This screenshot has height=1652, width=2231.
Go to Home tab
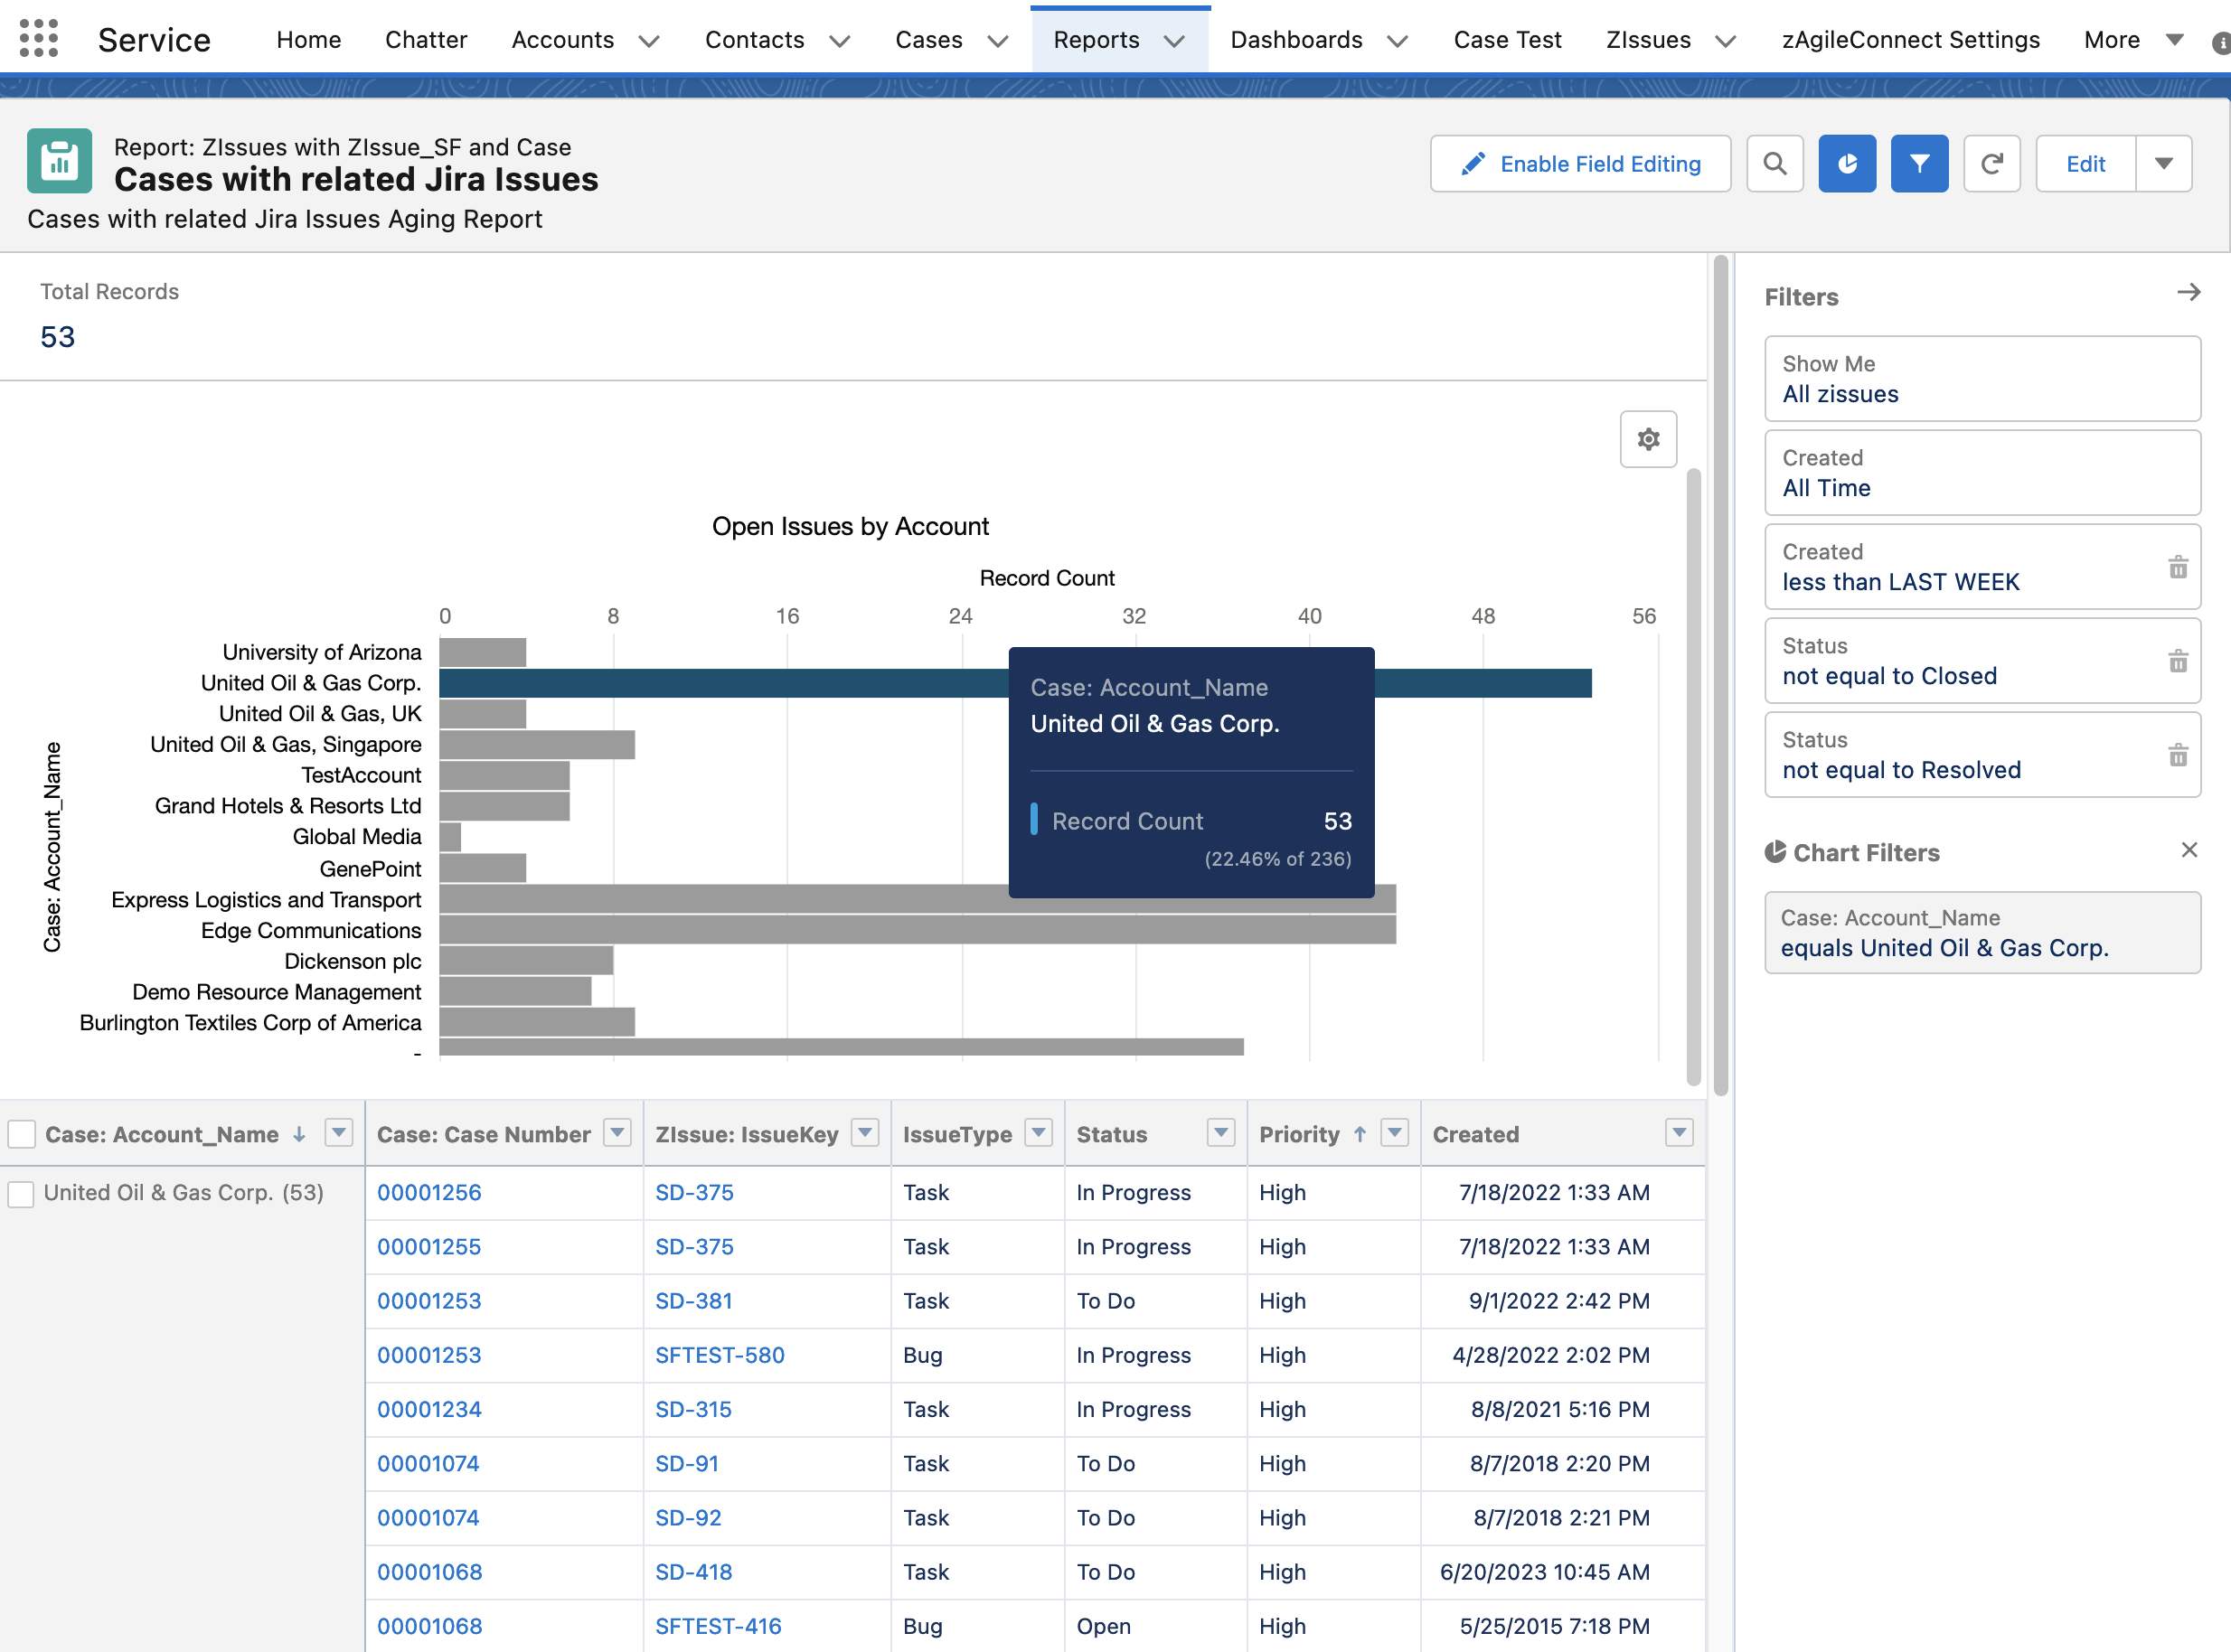(x=308, y=40)
